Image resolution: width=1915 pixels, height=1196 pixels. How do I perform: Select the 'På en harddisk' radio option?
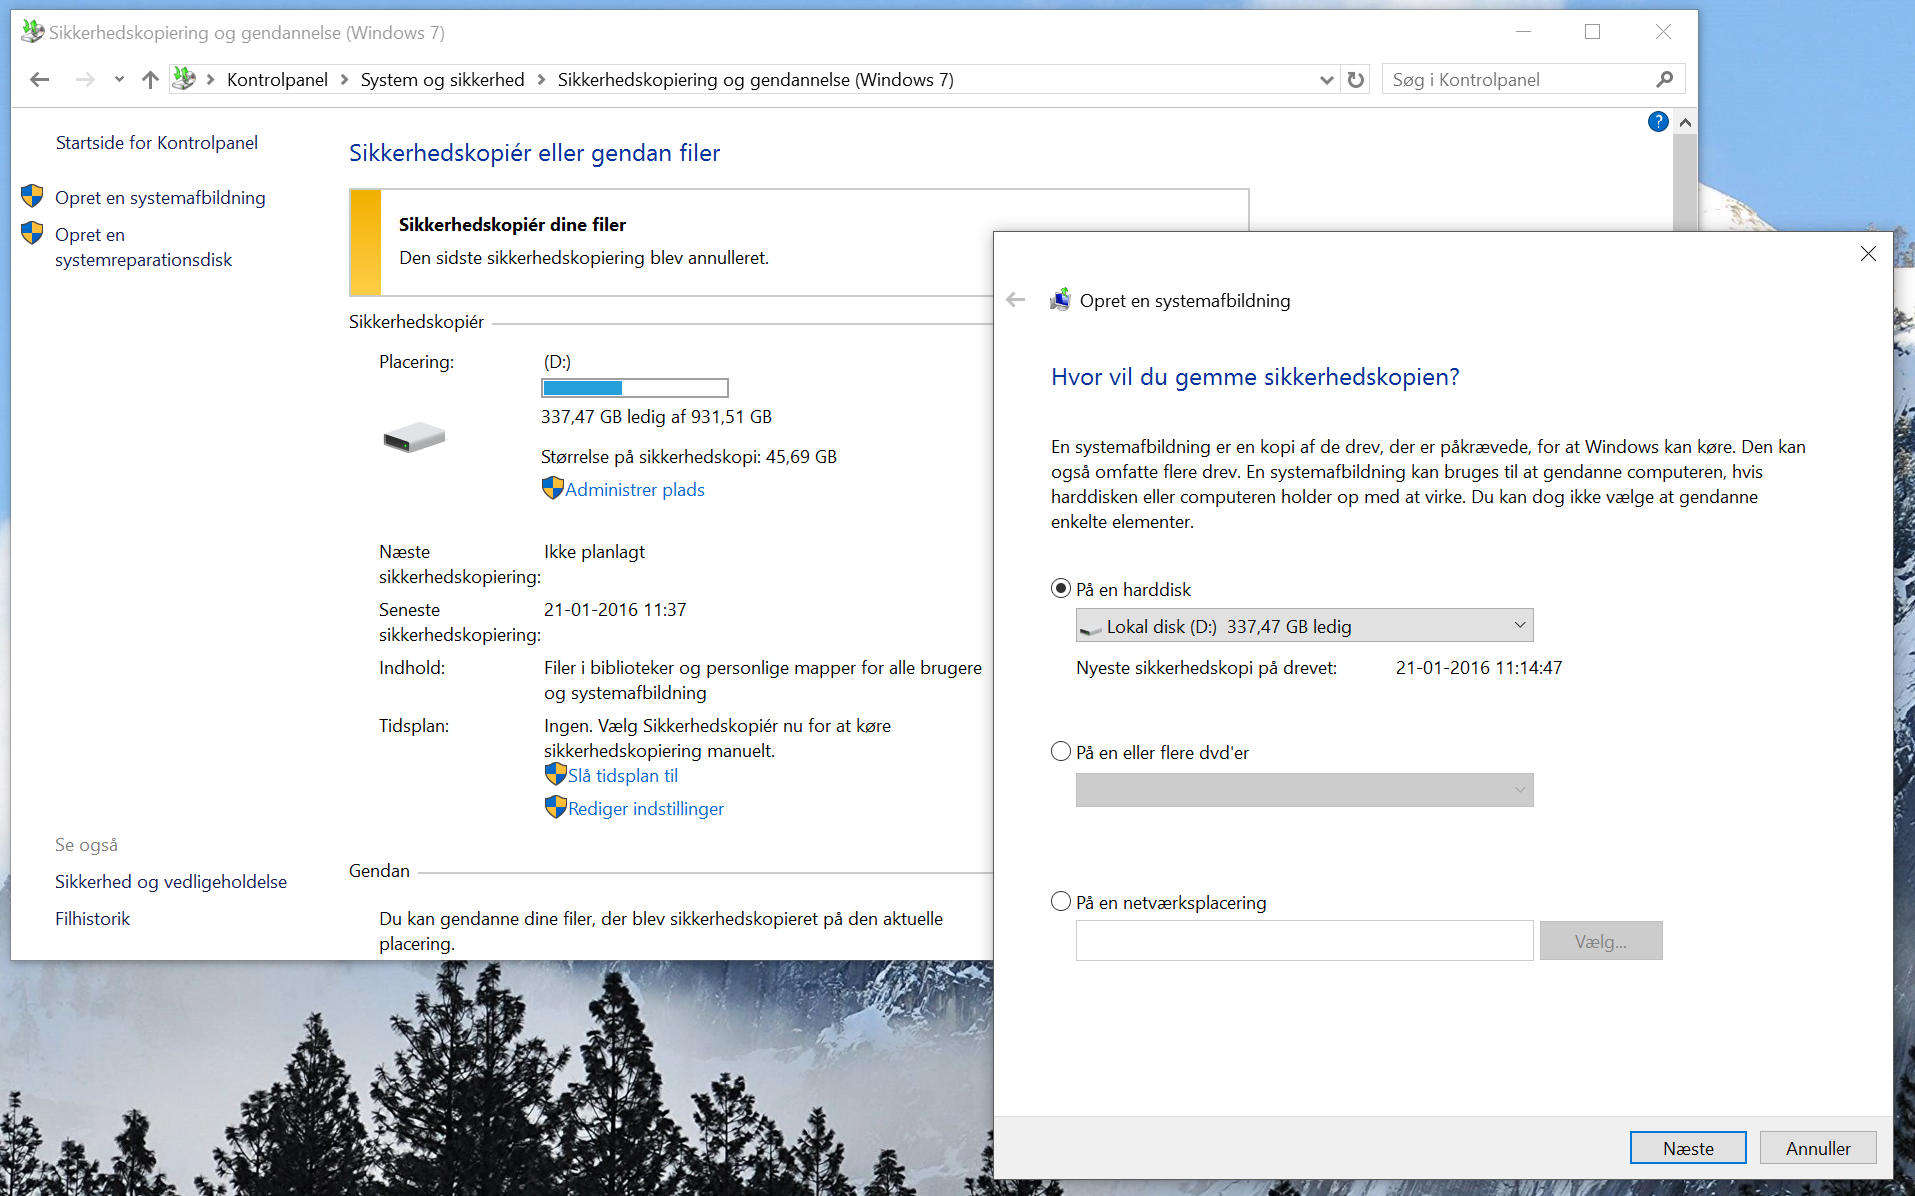pos(1061,589)
